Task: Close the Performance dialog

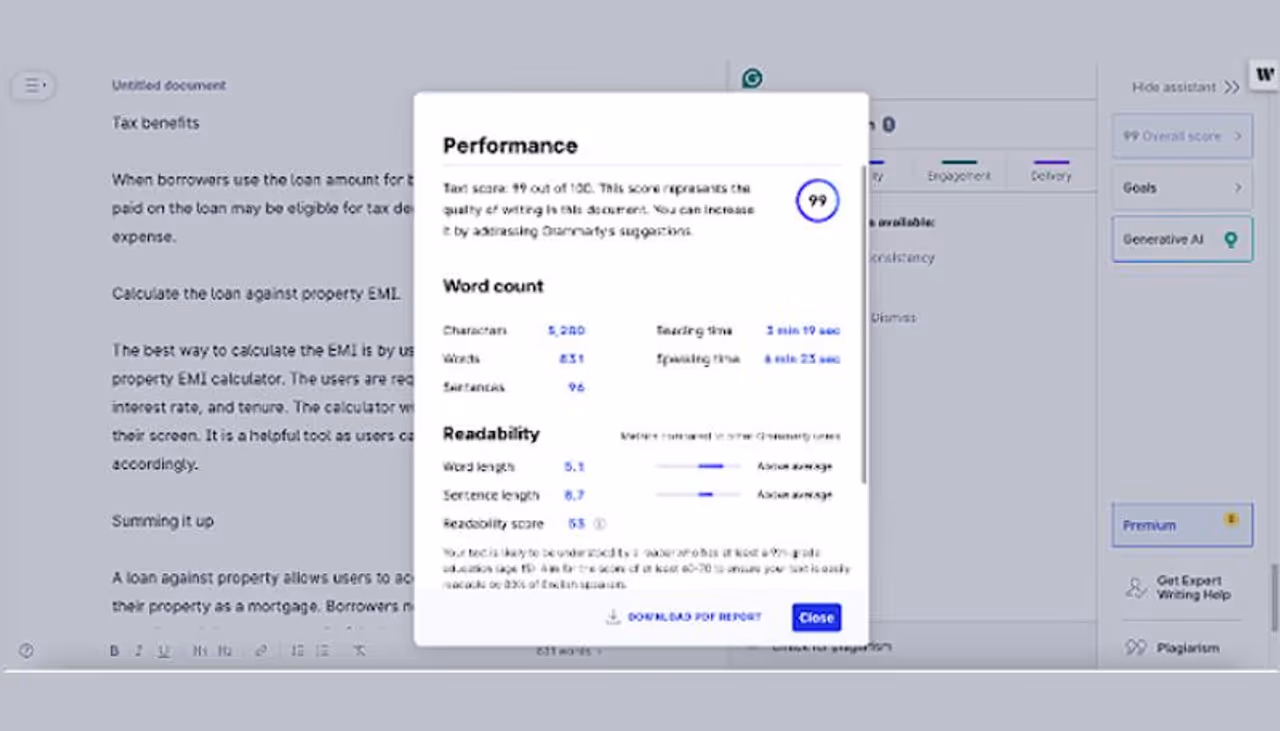Action: pyautogui.click(x=816, y=617)
